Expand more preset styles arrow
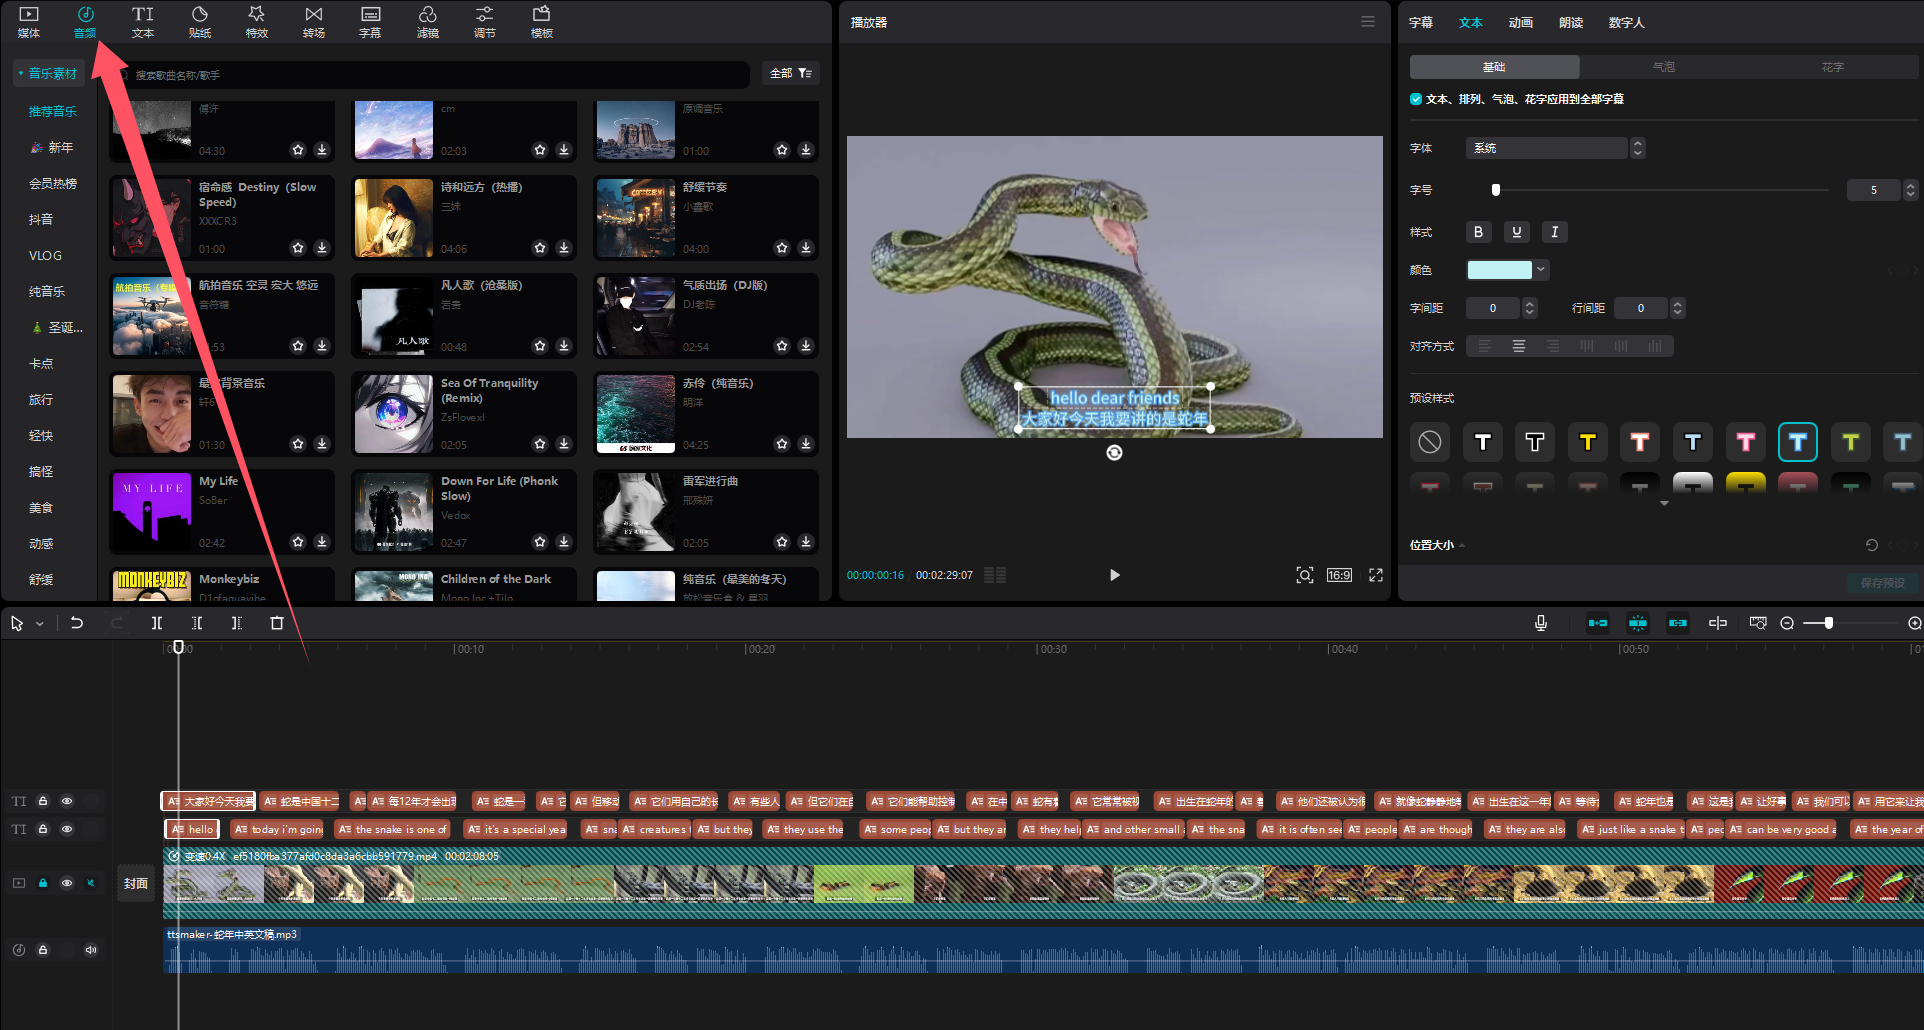 click(x=1664, y=504)
